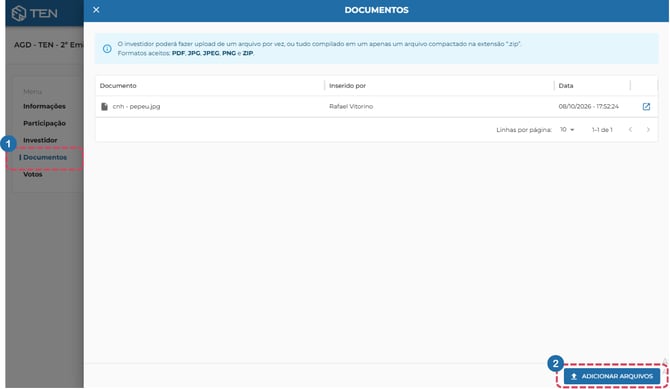The image size is (670, 389).
Task: Click the 1-1 de 1 pagination text
Action: tap(602, 130)
